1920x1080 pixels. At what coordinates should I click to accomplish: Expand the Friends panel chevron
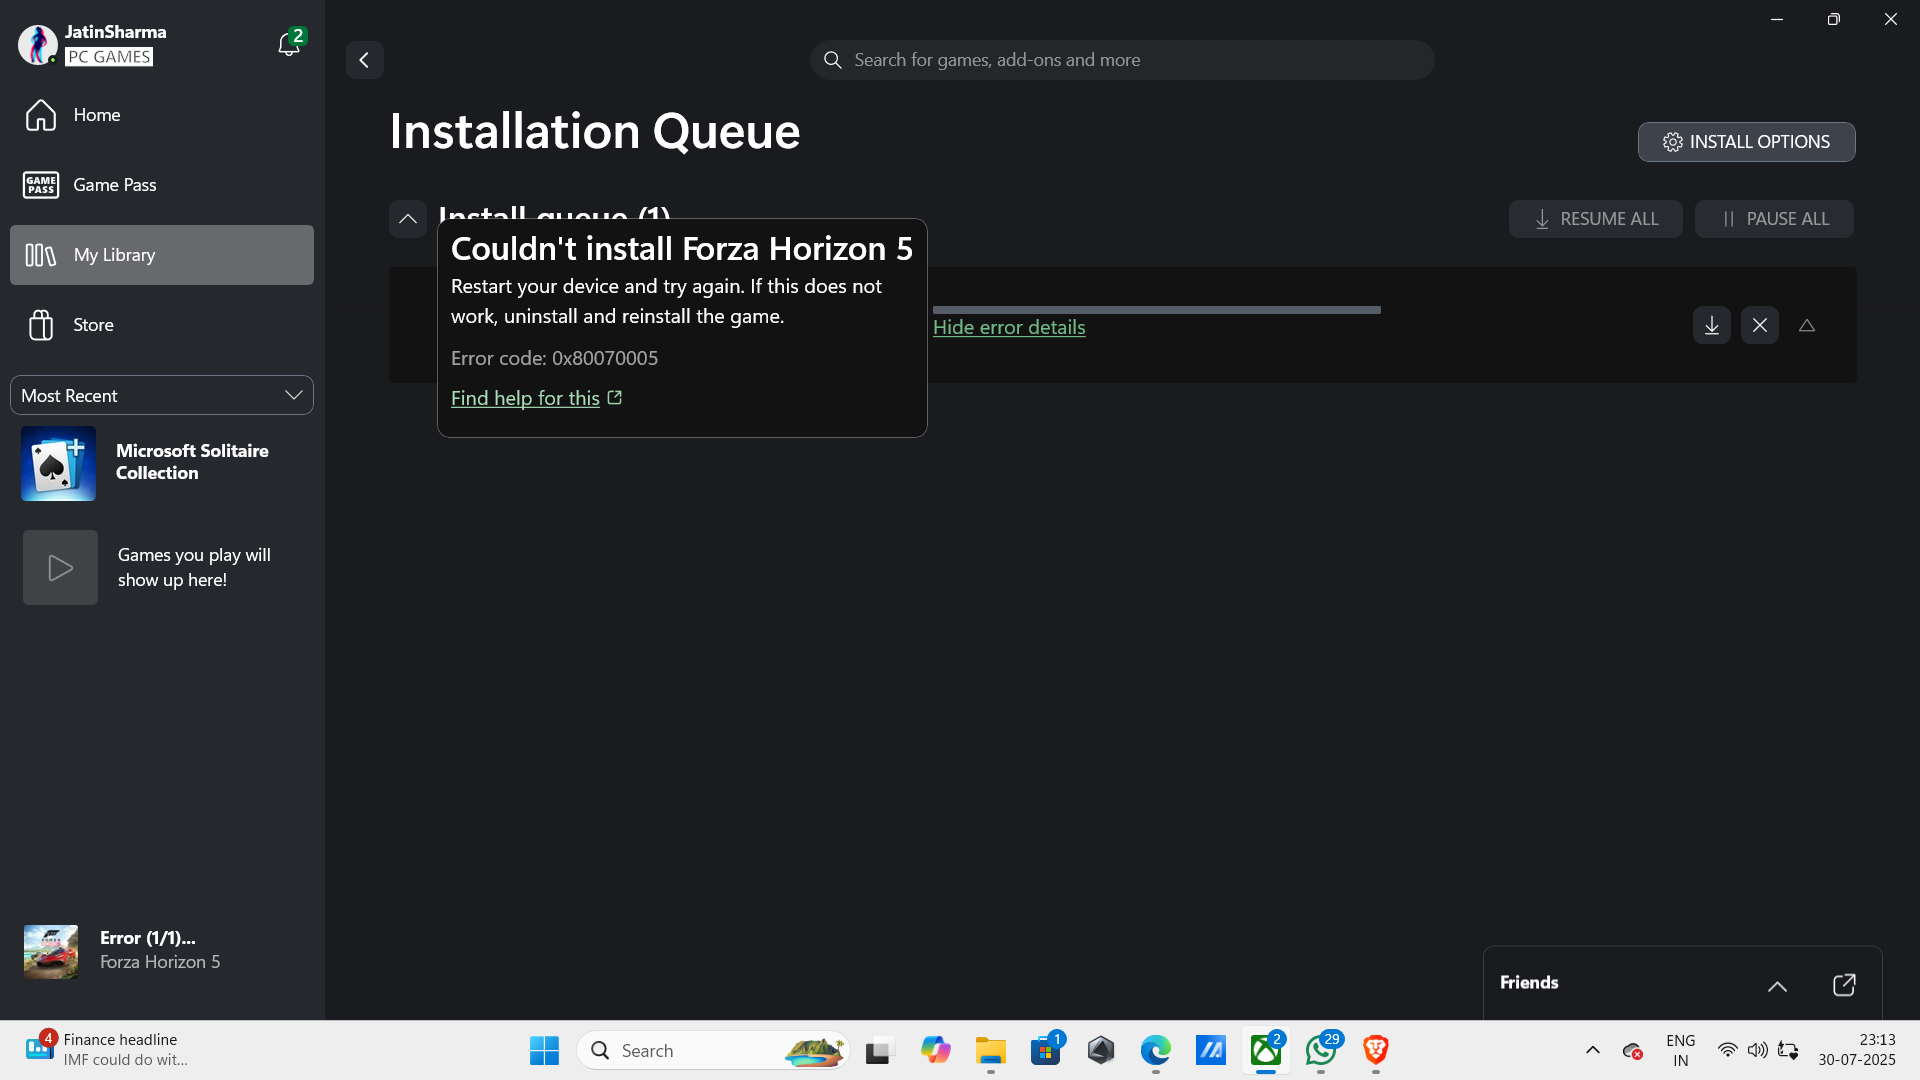1777,986
